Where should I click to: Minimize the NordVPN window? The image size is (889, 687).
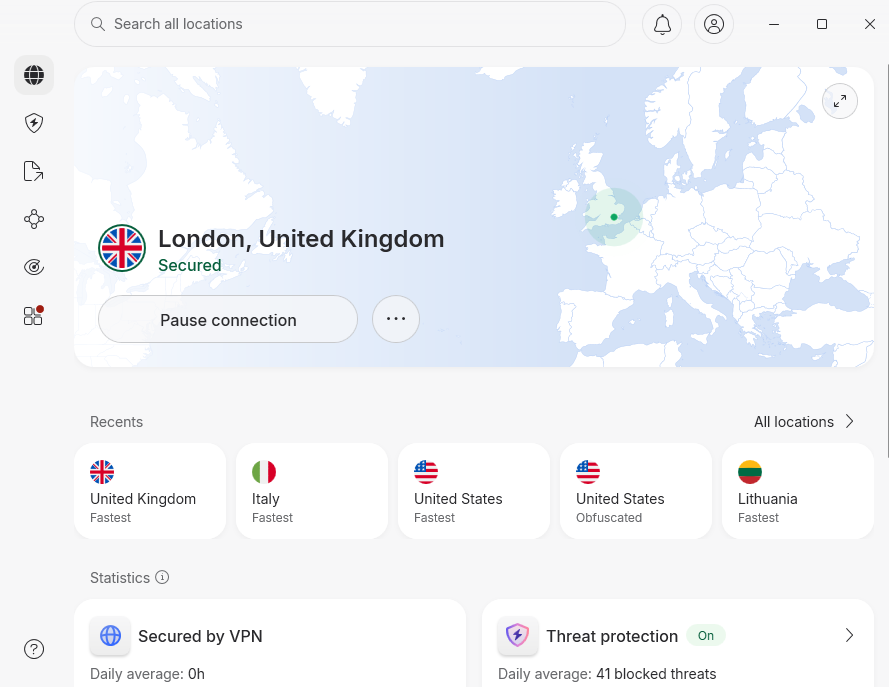[774, 24]
